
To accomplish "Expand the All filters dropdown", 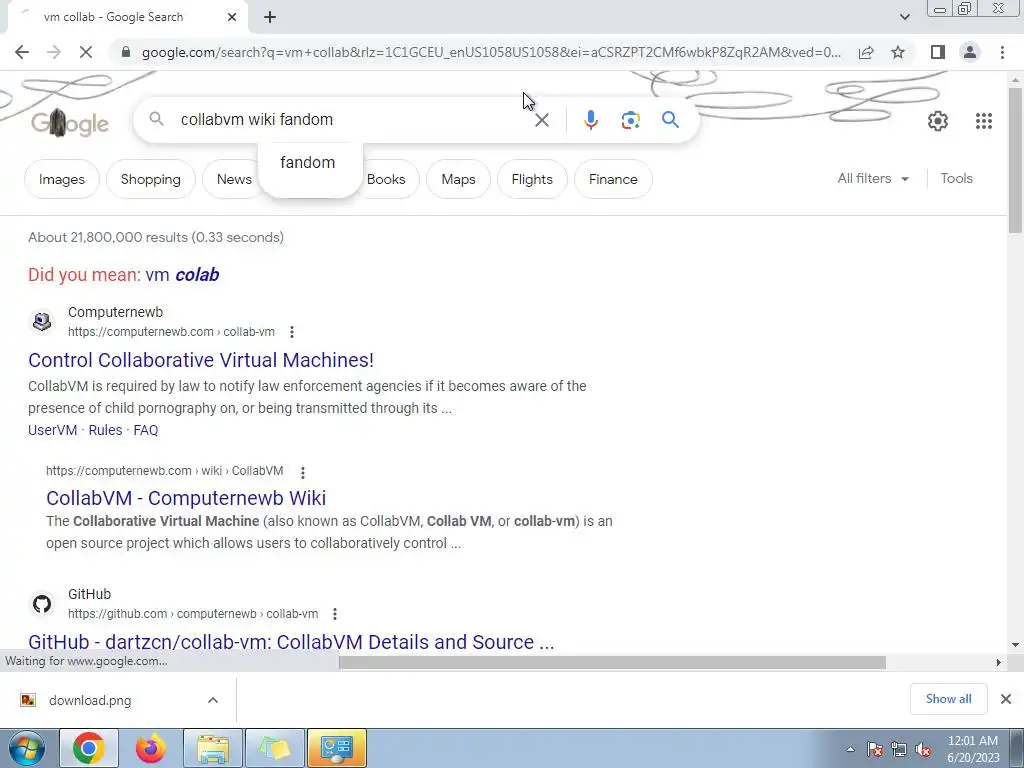I will click(x=873, y=178).
